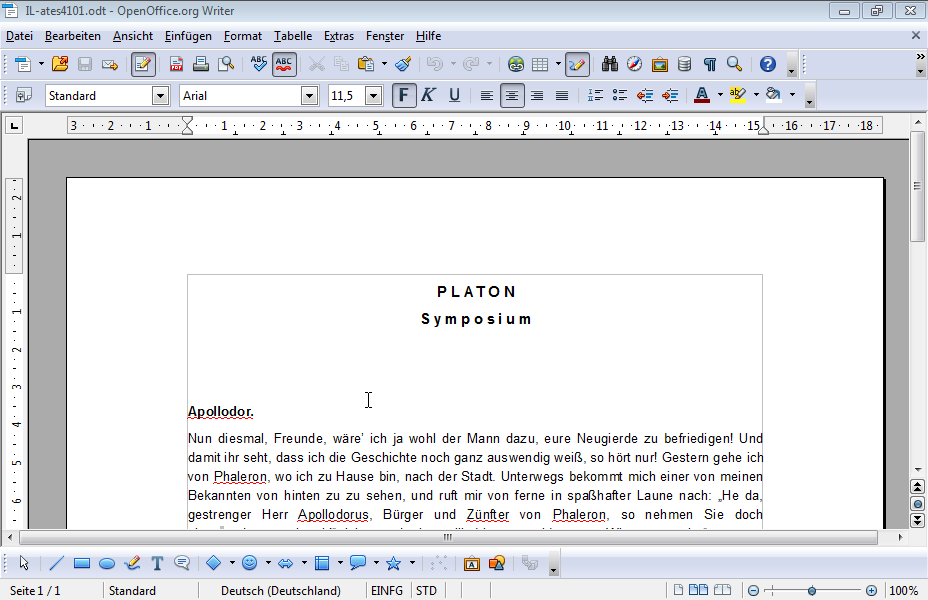Select the Line drawing tool
Viewport: 928px width, 600px height.
pos(56,563)
